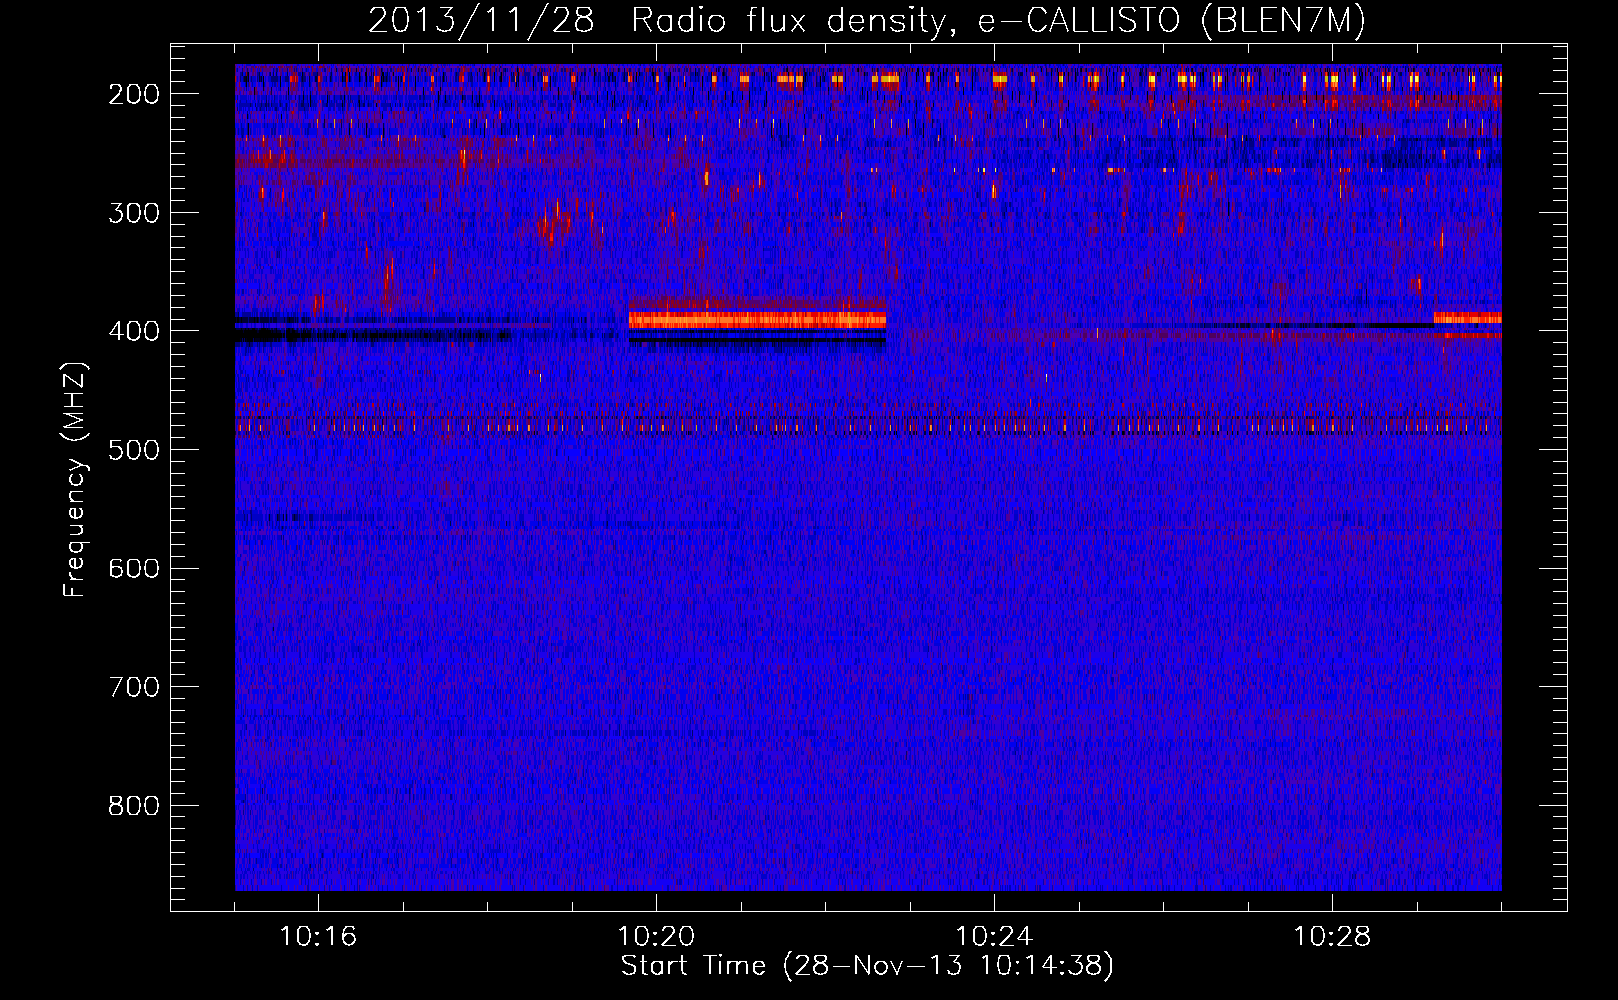The image size is (1618, 1000).
Task: Click the 10:16 time tick label
Action: pos(318,937)
